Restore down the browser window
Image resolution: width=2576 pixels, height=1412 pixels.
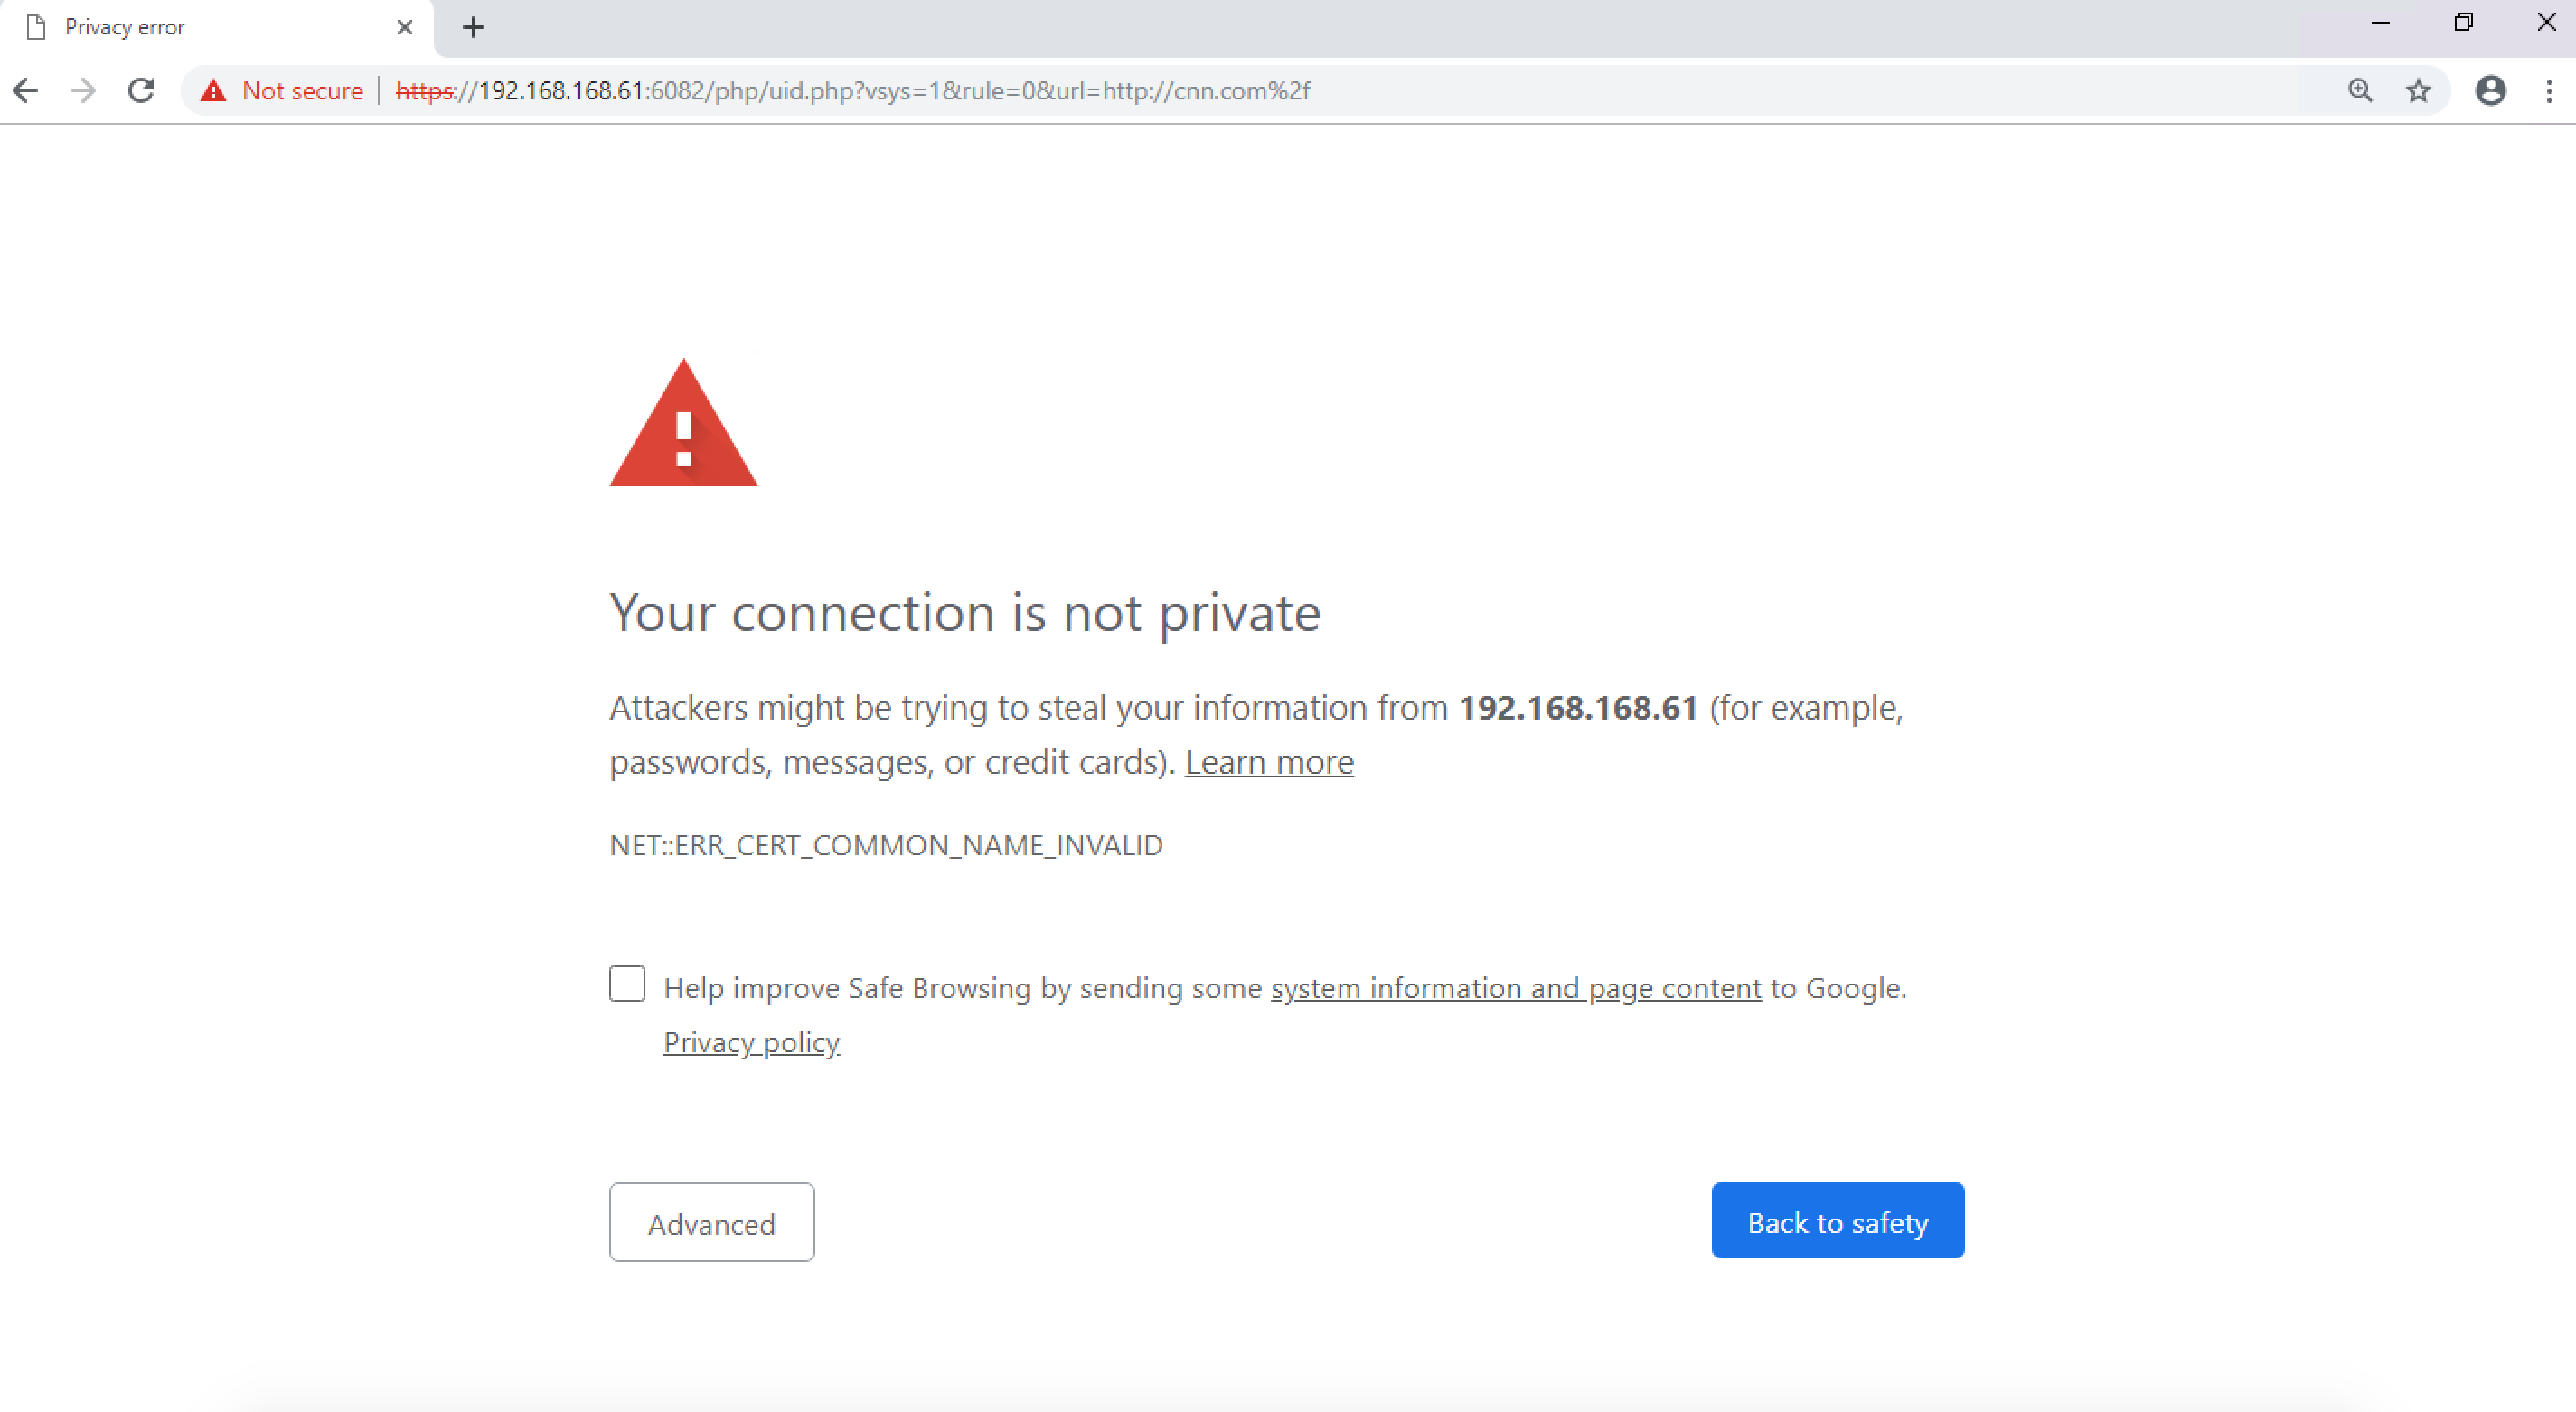click(x=2463, y=22)
